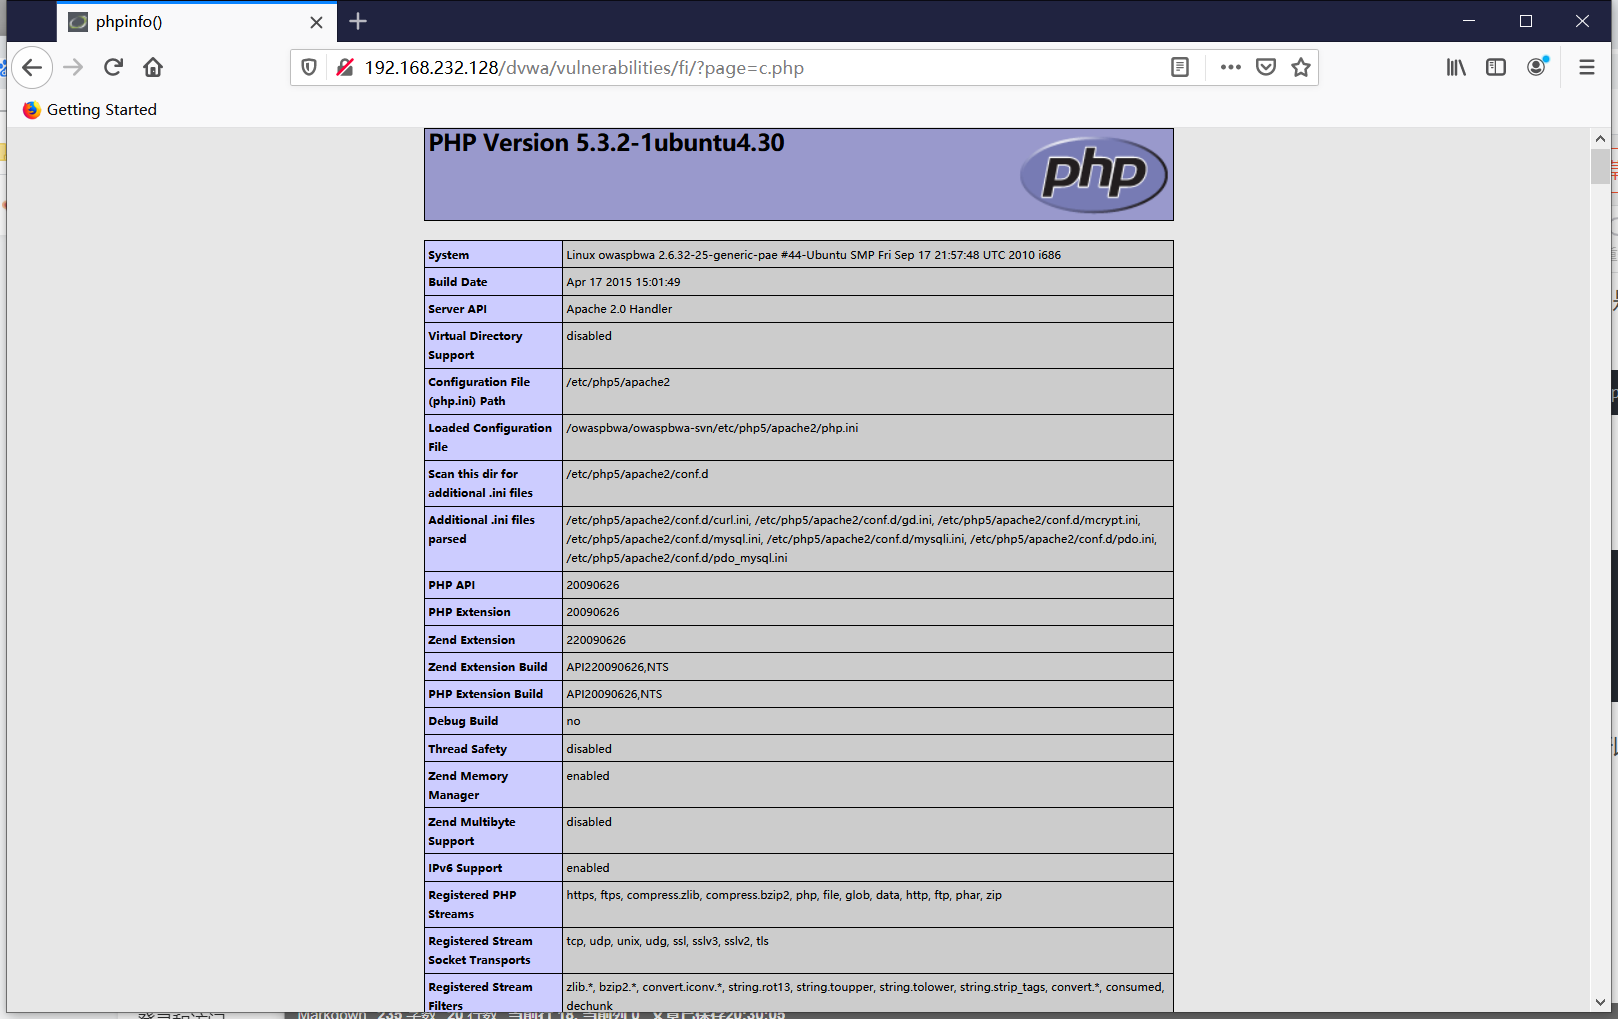Click Zend Memory Manager label
Image resolution: width=1618 pixels, height=1019 pixels.
[468, 785]
